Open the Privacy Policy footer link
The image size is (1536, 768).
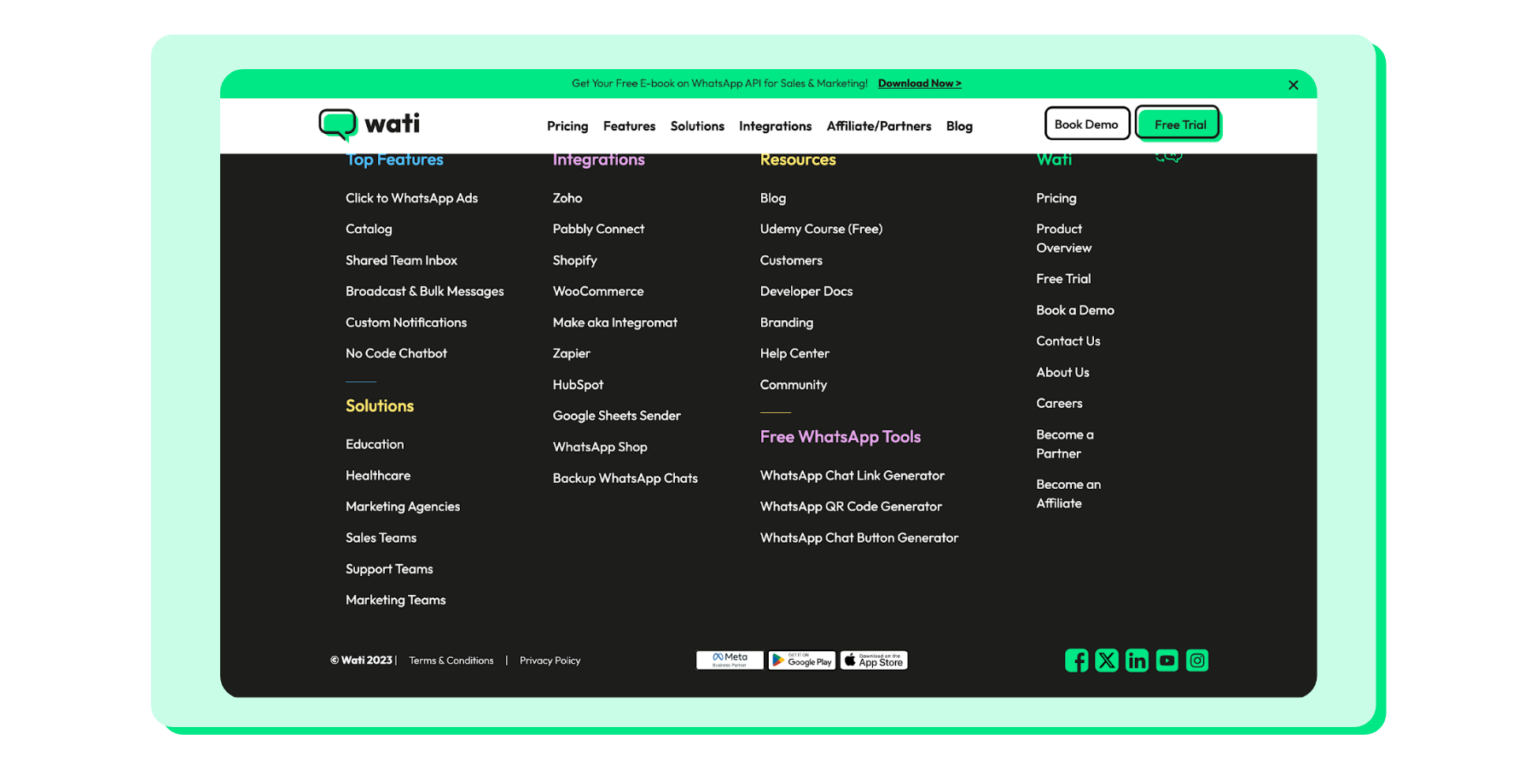tap(550, 661)
